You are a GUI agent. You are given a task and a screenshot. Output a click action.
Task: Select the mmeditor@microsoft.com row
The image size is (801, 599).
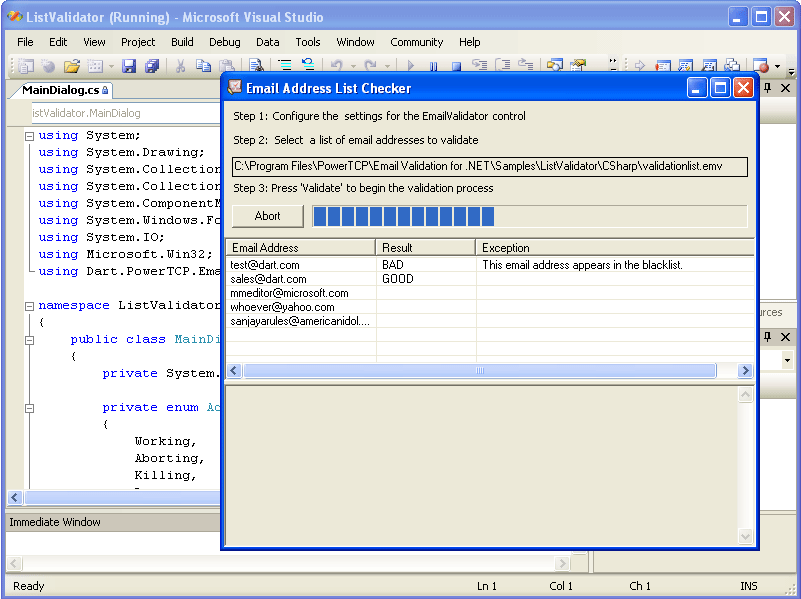[490, 293]
